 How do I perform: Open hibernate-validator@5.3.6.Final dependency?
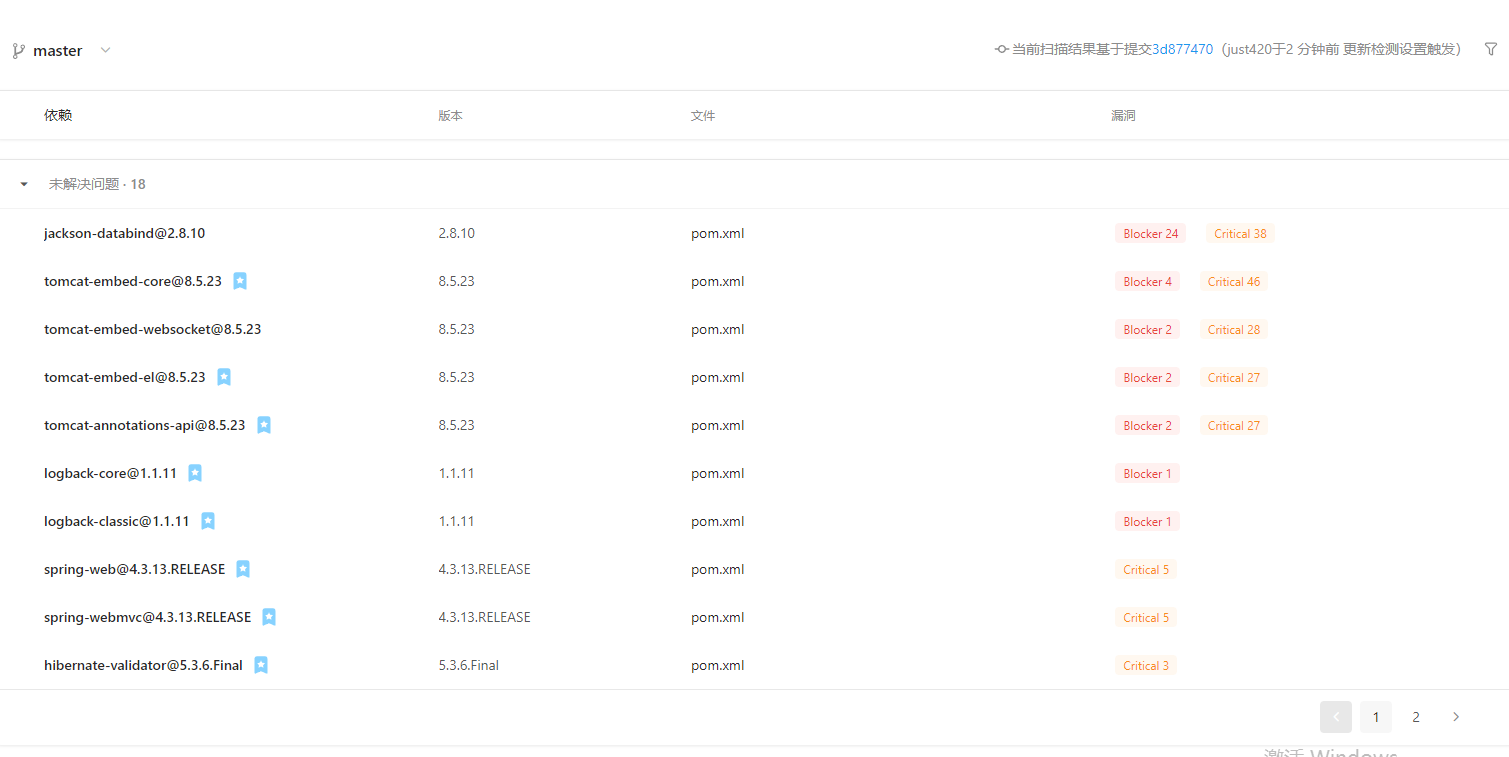pos(143,665)
